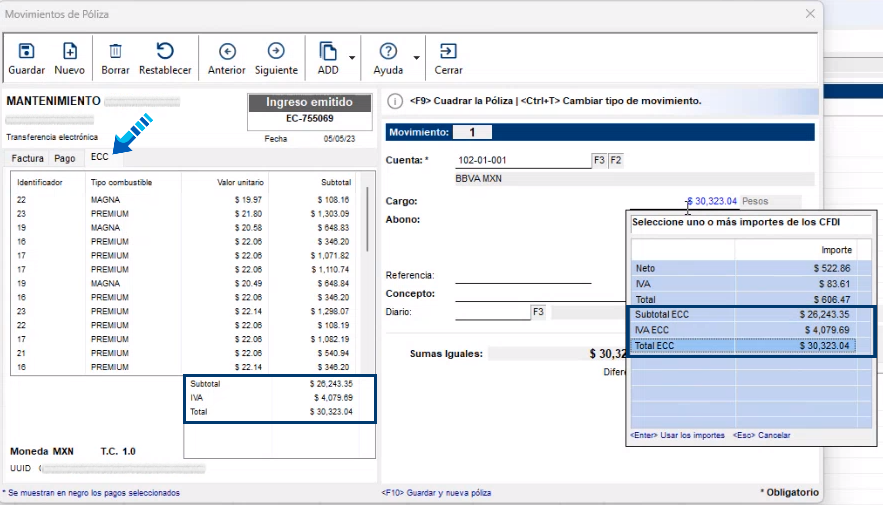This screenshot has width=883, height=505.
Task: Switch to the Pago tab
Action: coord(65,158)
